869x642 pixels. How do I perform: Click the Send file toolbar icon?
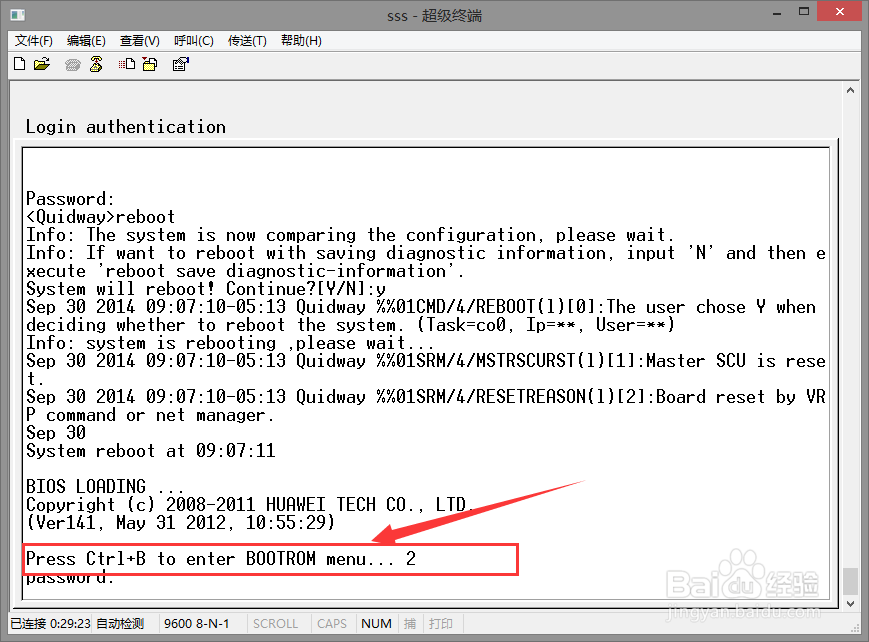tap(127, 65)
